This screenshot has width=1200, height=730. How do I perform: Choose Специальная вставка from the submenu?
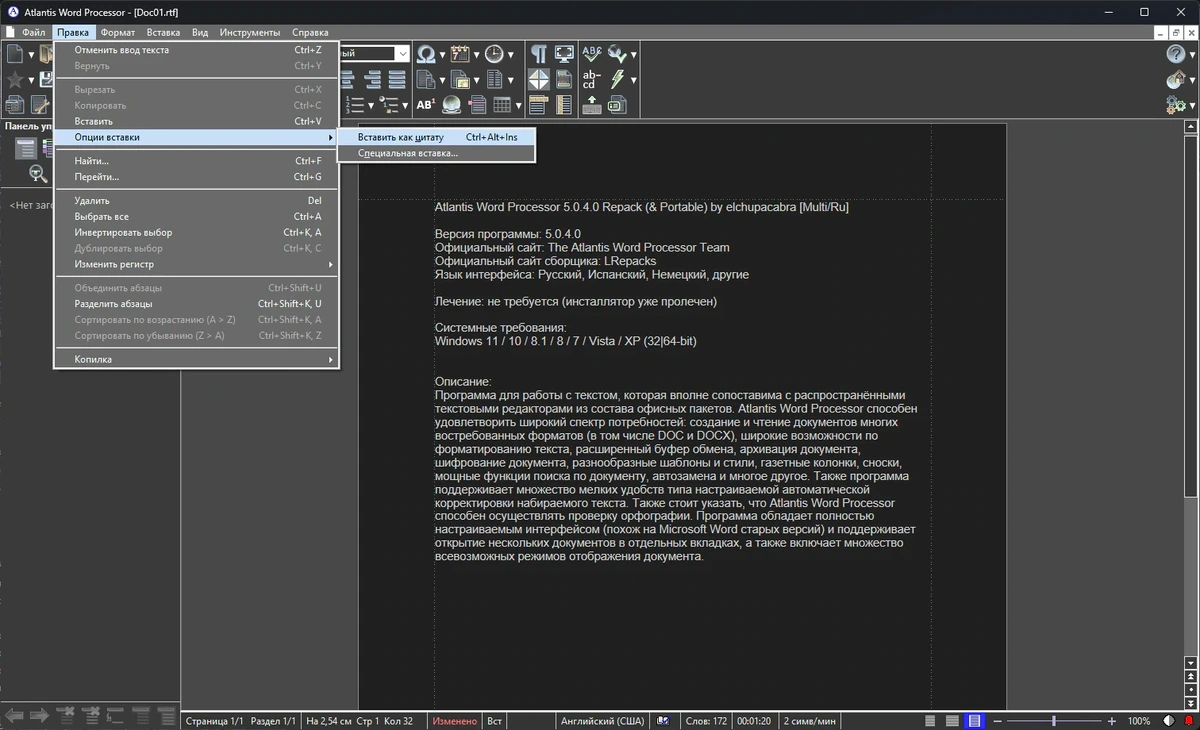(x=436, y=154)
